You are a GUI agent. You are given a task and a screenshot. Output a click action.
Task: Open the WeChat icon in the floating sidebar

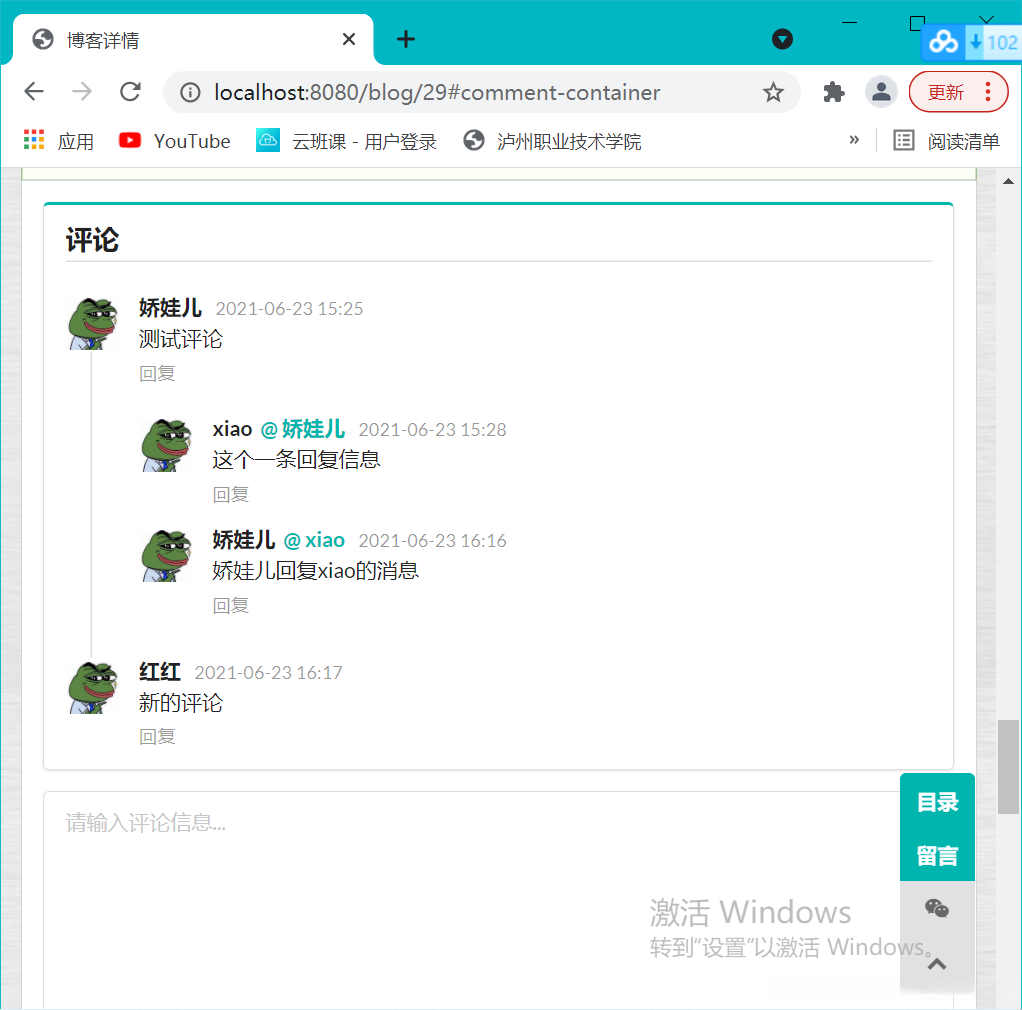click(937, 908)
